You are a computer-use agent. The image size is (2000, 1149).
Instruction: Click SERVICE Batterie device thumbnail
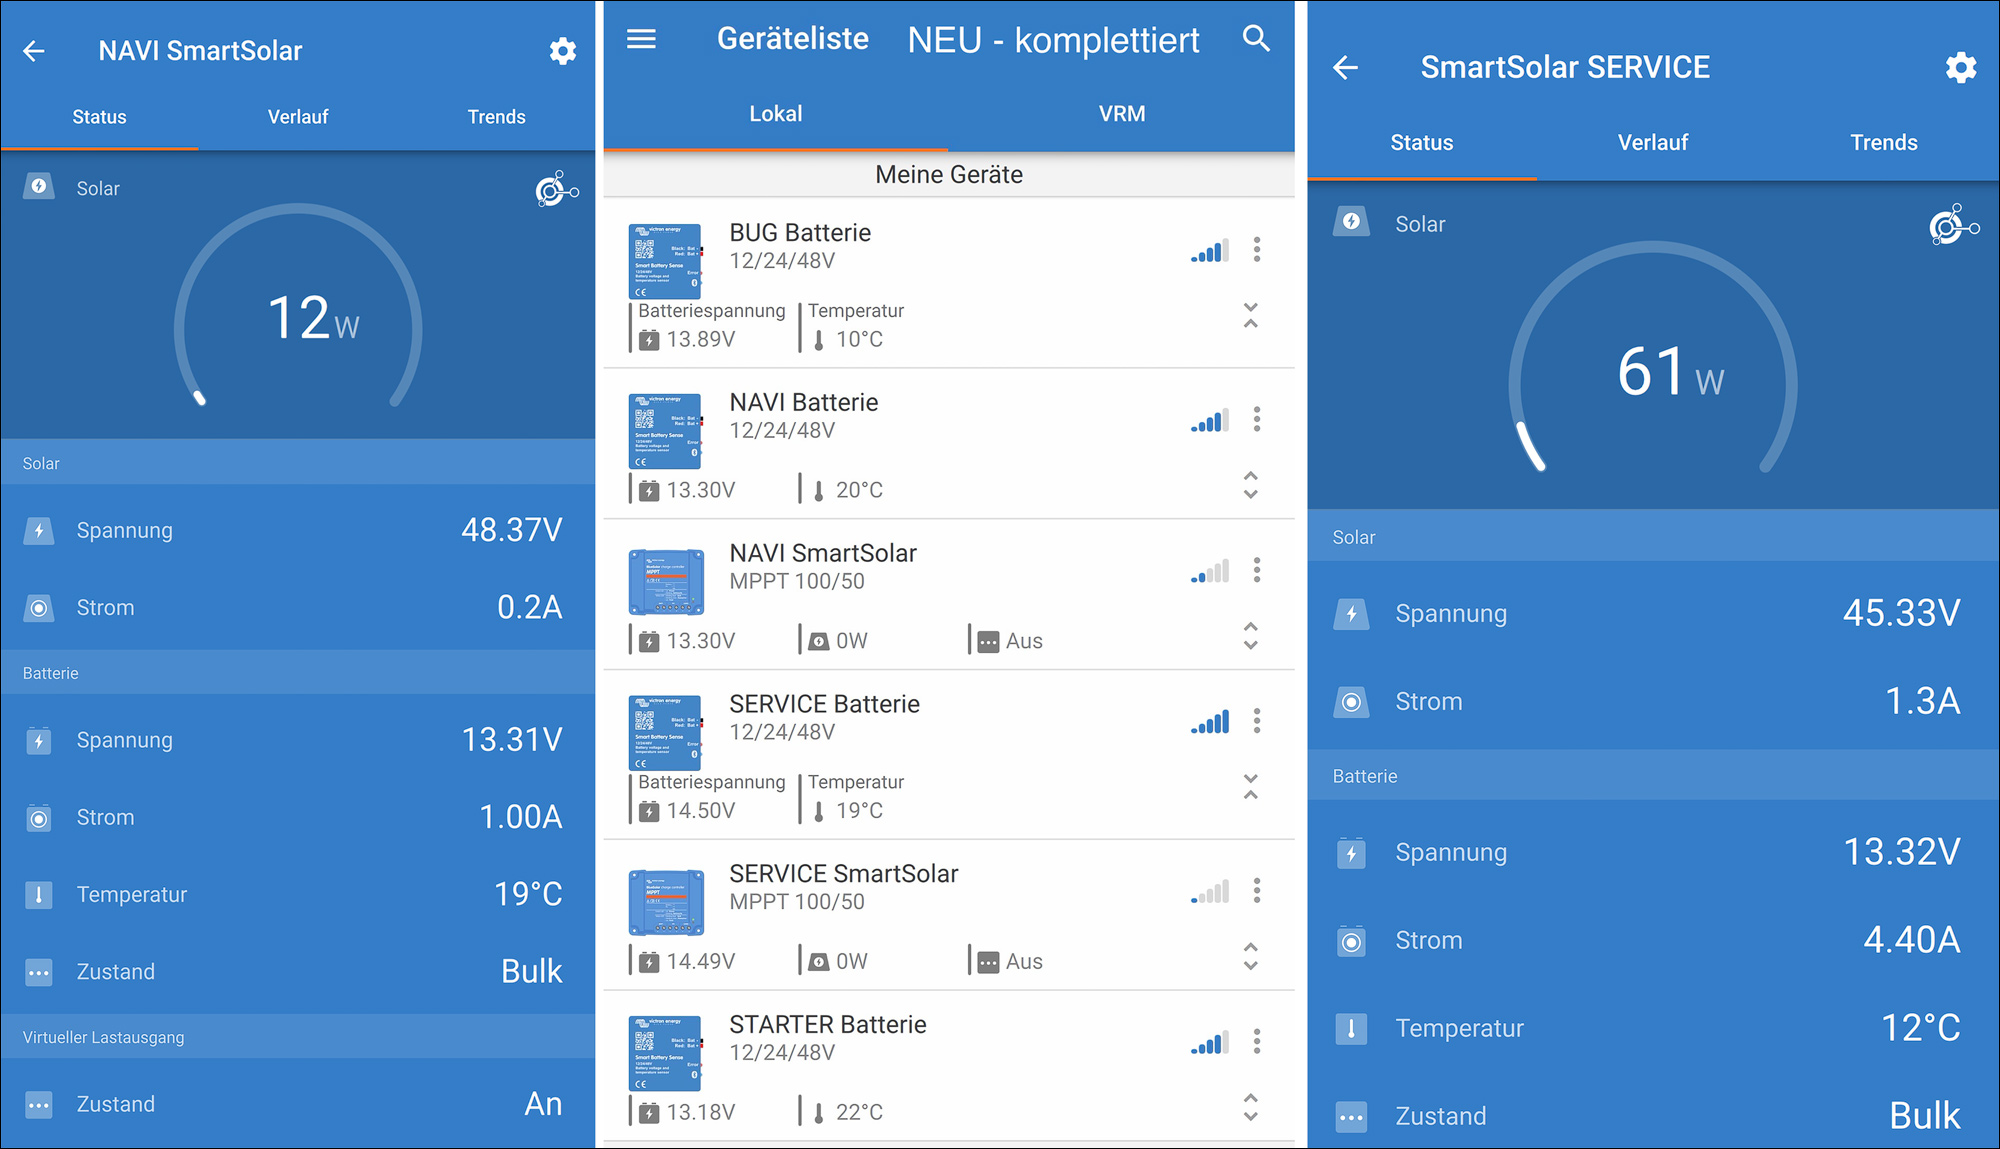click(665, 732)
